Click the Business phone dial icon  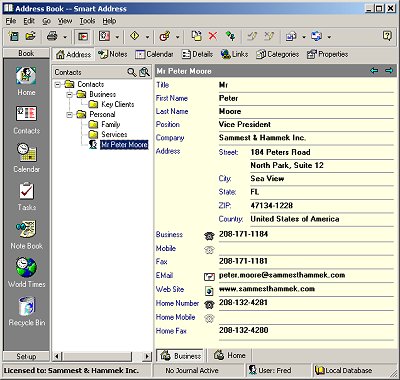[x=209, y=236]
